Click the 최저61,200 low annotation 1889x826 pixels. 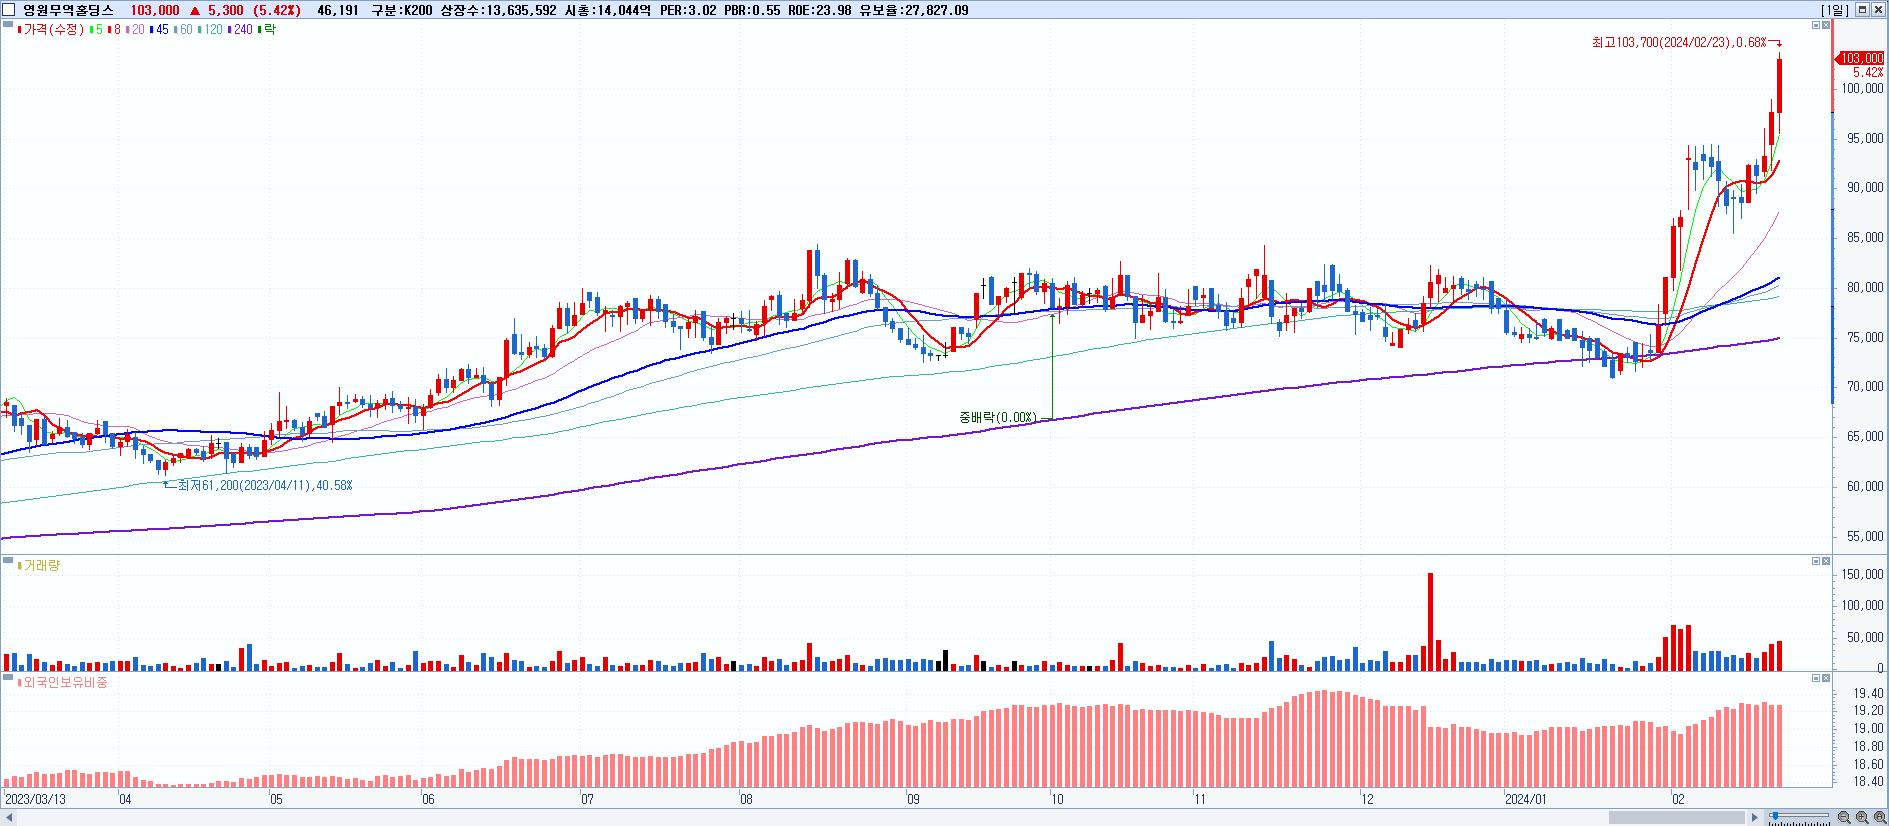pos(264,485)
